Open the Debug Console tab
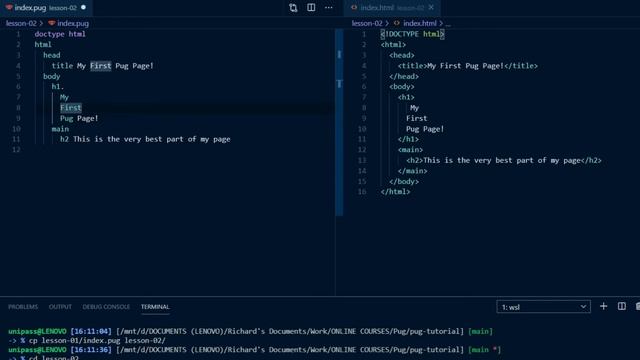This screenshot has width=640, height=360. [x=106, y=307]
